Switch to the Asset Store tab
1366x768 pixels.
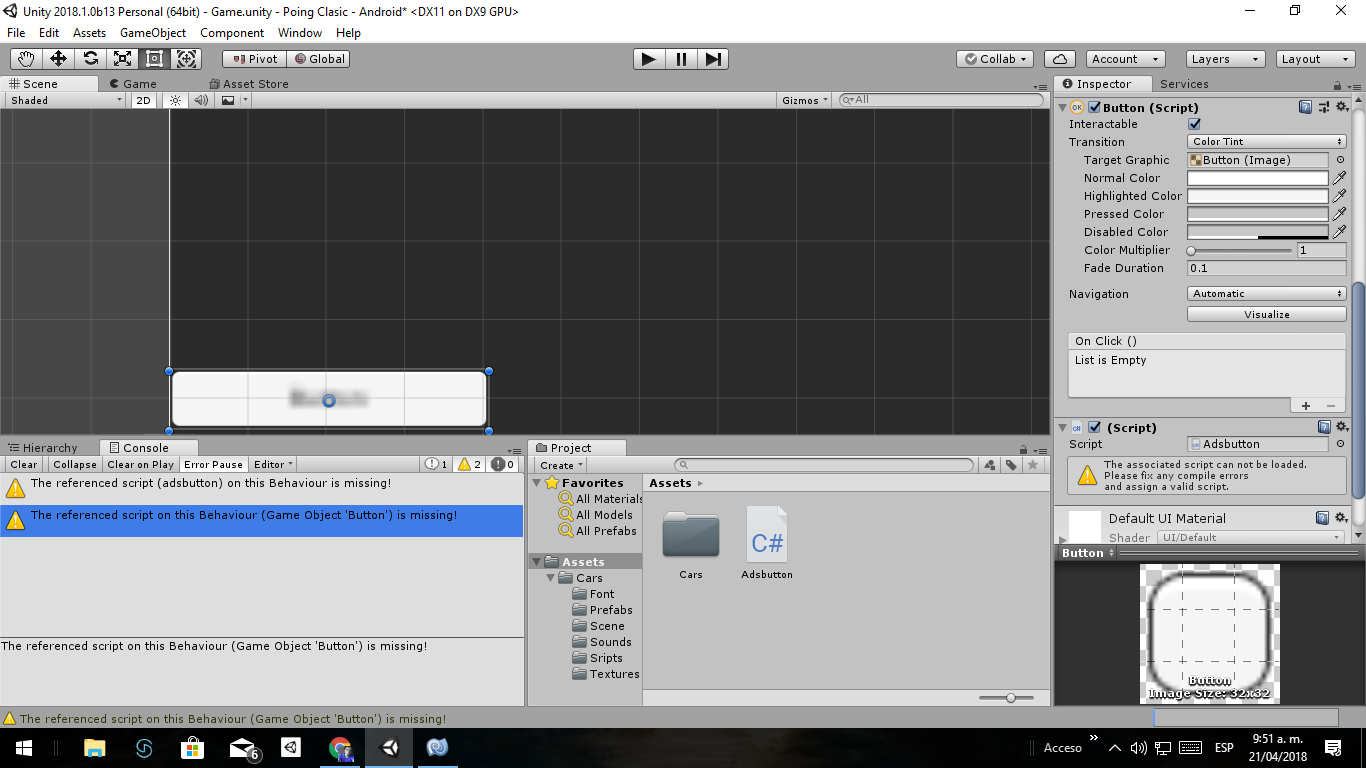click(248, 84)
